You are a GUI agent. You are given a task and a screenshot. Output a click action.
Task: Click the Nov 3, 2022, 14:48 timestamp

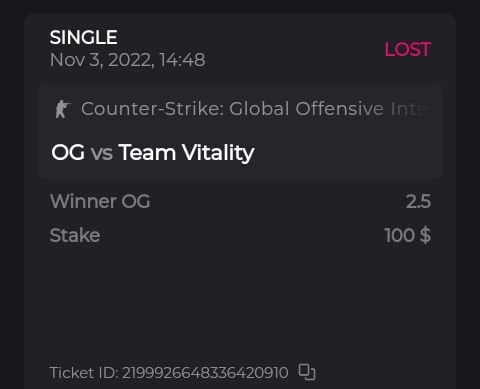[127, 60]
